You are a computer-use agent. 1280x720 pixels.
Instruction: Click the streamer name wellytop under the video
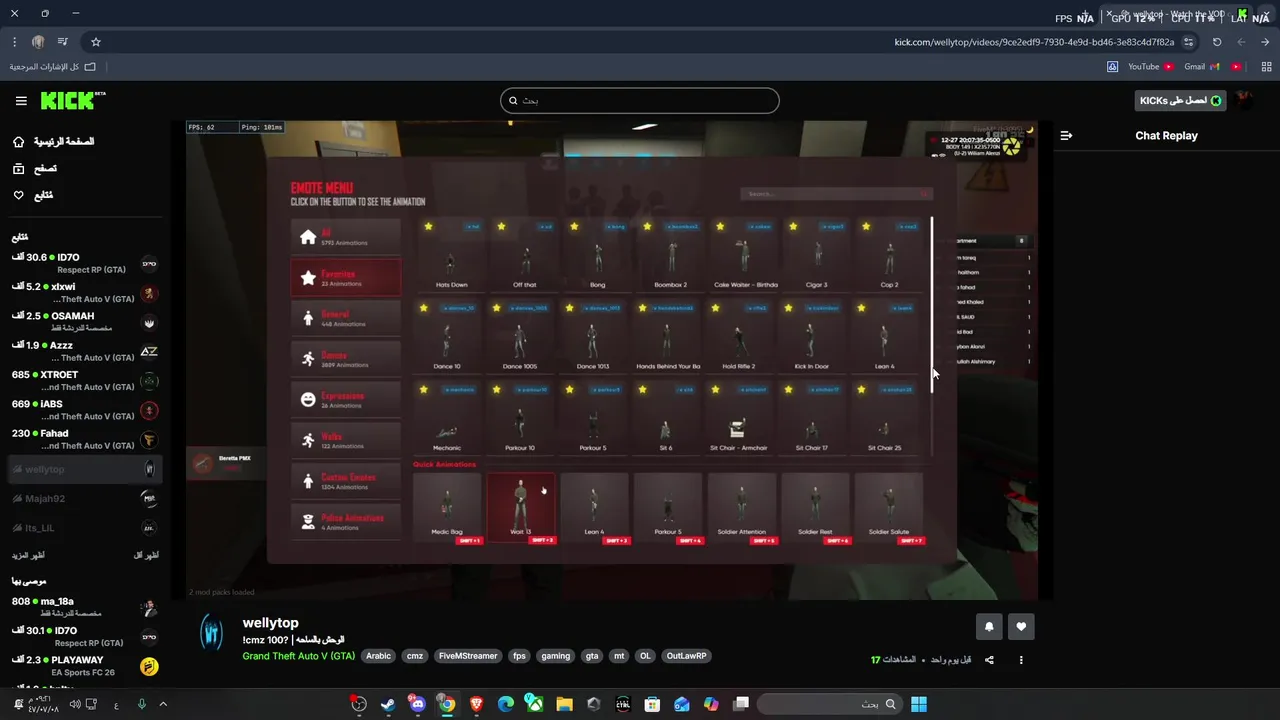tap(270, 623)
